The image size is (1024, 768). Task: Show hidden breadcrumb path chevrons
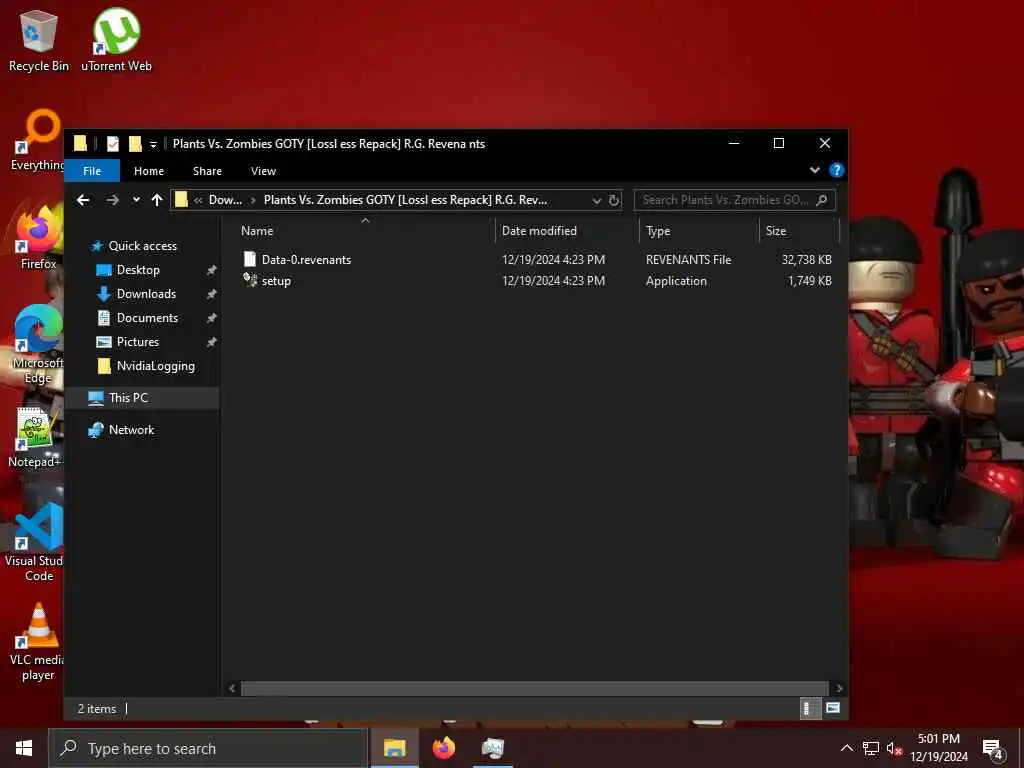[x=198, y=200]
